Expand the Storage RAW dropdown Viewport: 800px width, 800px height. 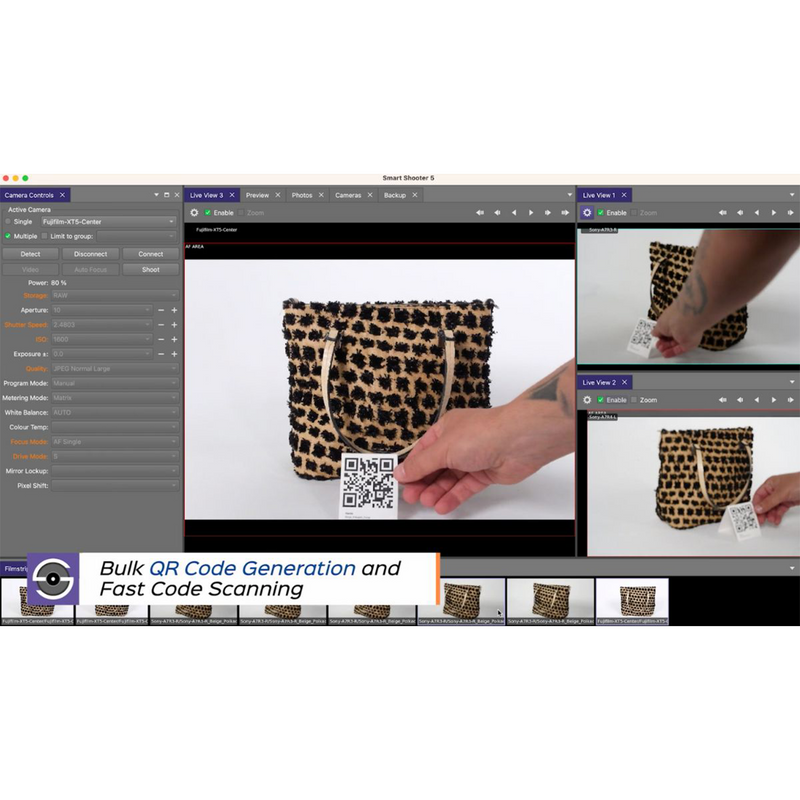tap(114, 296)
